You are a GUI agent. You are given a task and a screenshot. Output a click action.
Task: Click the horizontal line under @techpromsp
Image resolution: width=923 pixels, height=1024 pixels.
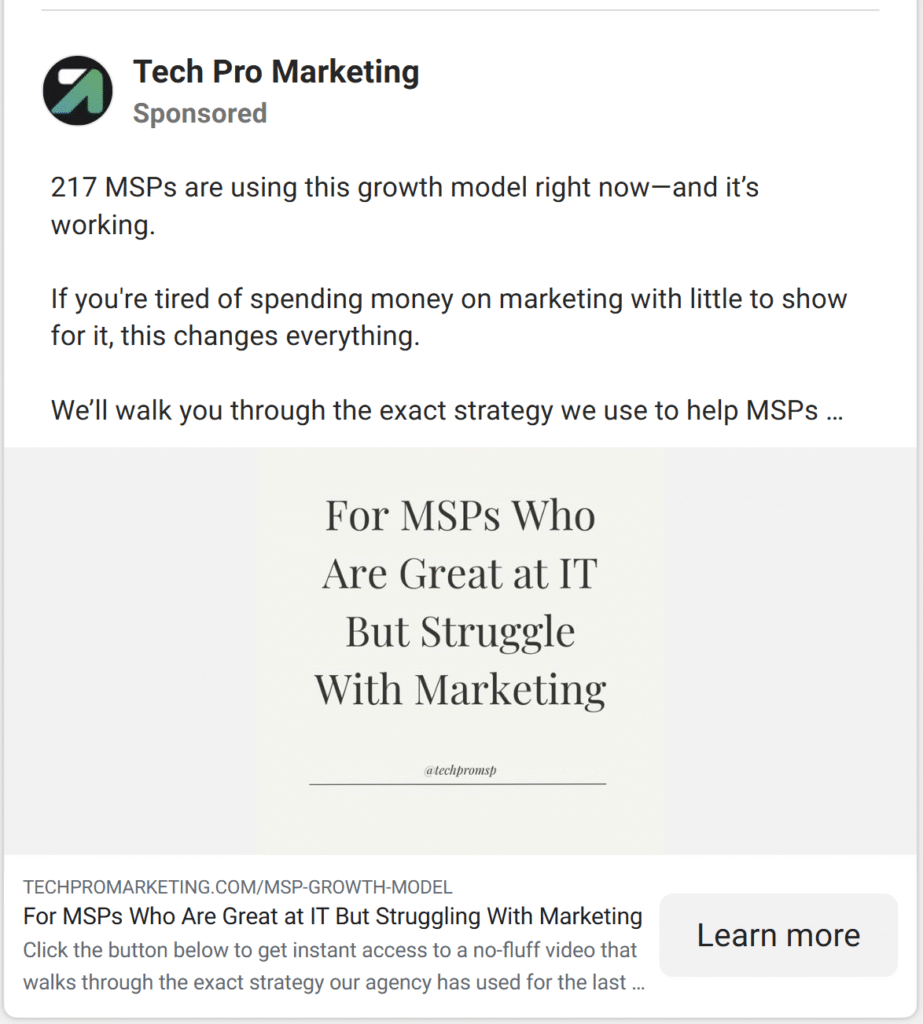[x=458, y=784]
